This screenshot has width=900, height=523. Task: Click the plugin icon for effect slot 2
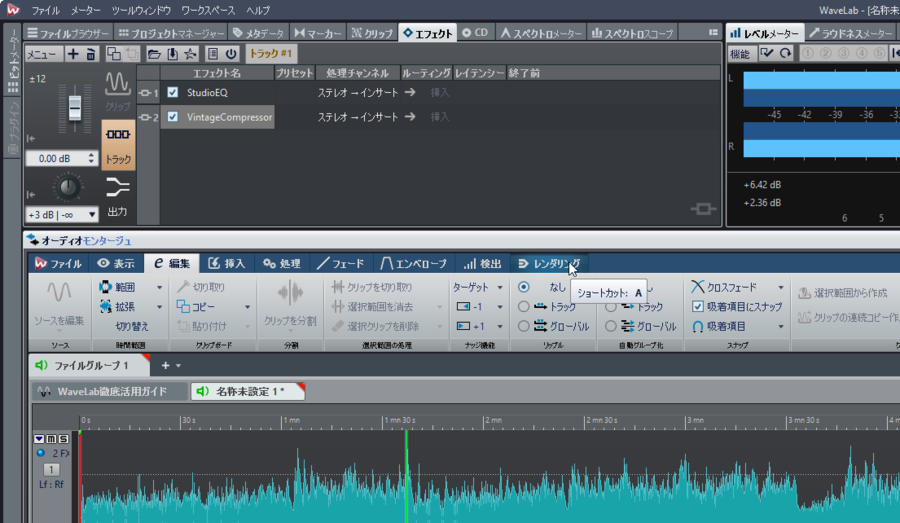click(x=144, y=117)
